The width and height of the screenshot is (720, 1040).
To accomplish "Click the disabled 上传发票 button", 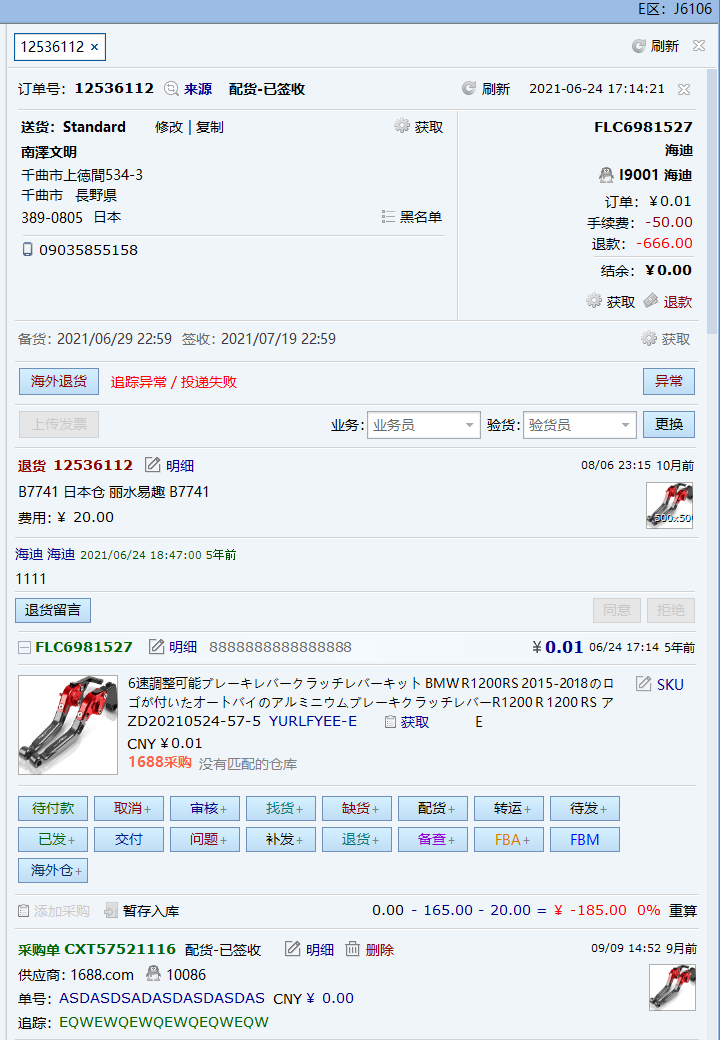I will click(x=58, y=424).
